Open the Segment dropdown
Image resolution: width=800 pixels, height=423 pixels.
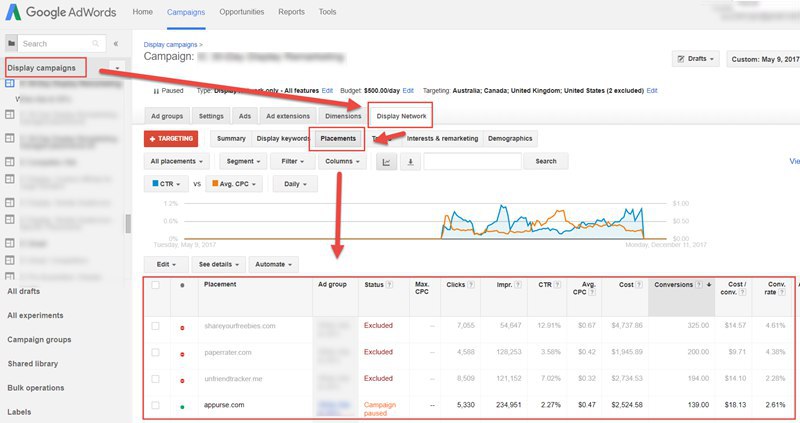click(x=243, y=162)
